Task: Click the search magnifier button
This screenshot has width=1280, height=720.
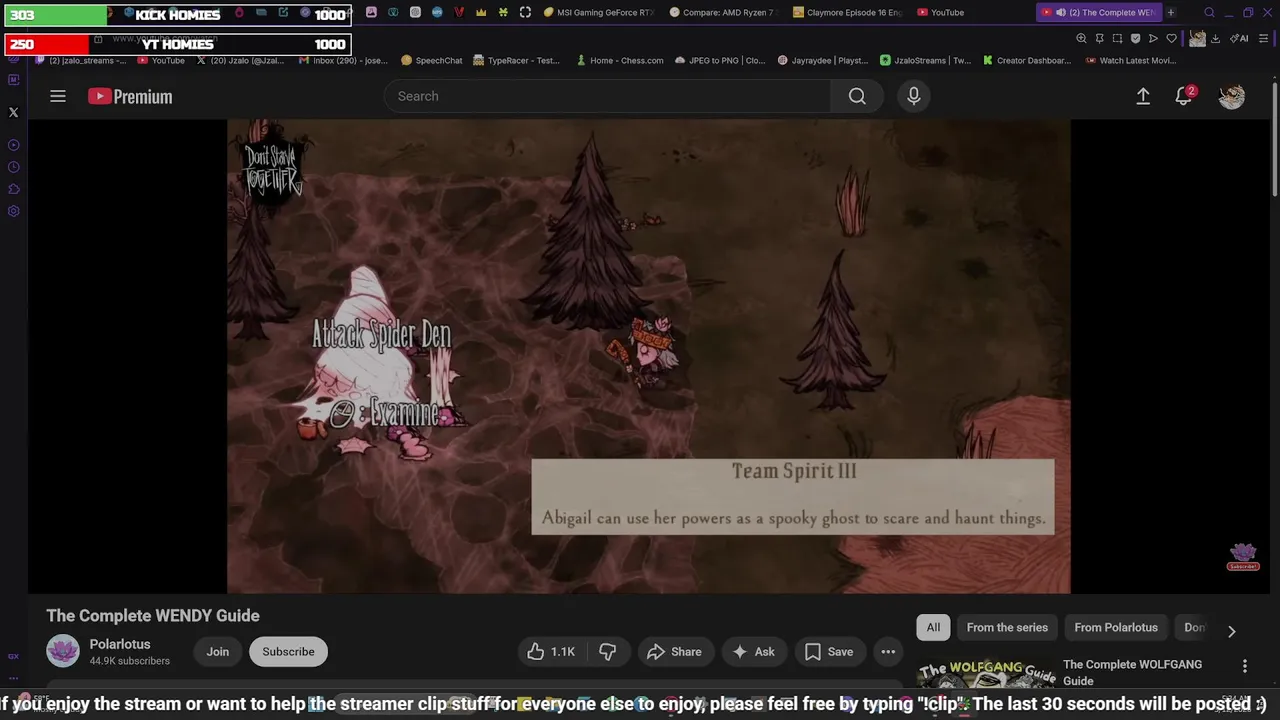Action: pyautogui.click(x=857, y=96)
